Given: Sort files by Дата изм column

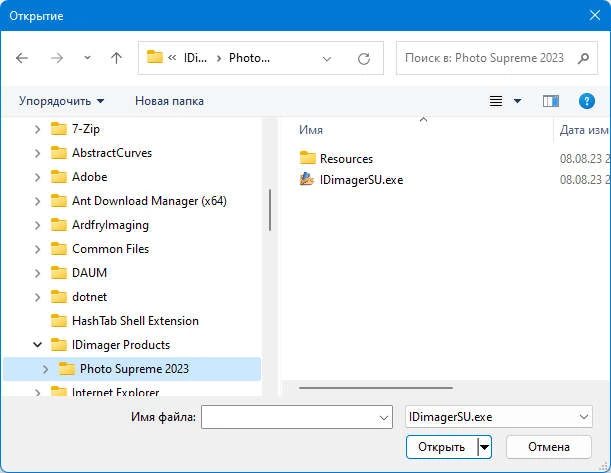Looking at the screenshot, I should pos(584,130).
